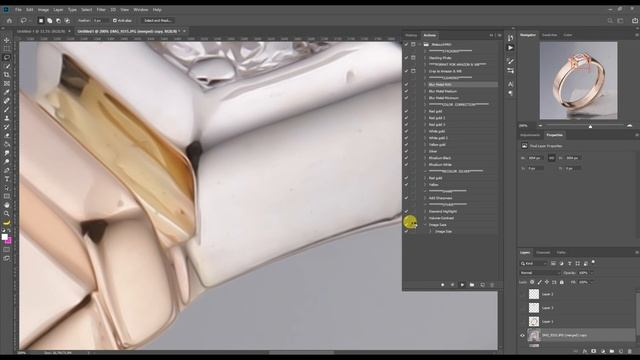Image resolution: width=640 pixels, height=360 pixels.
Task: Open the Image menu
Action: tap(43, 9)
